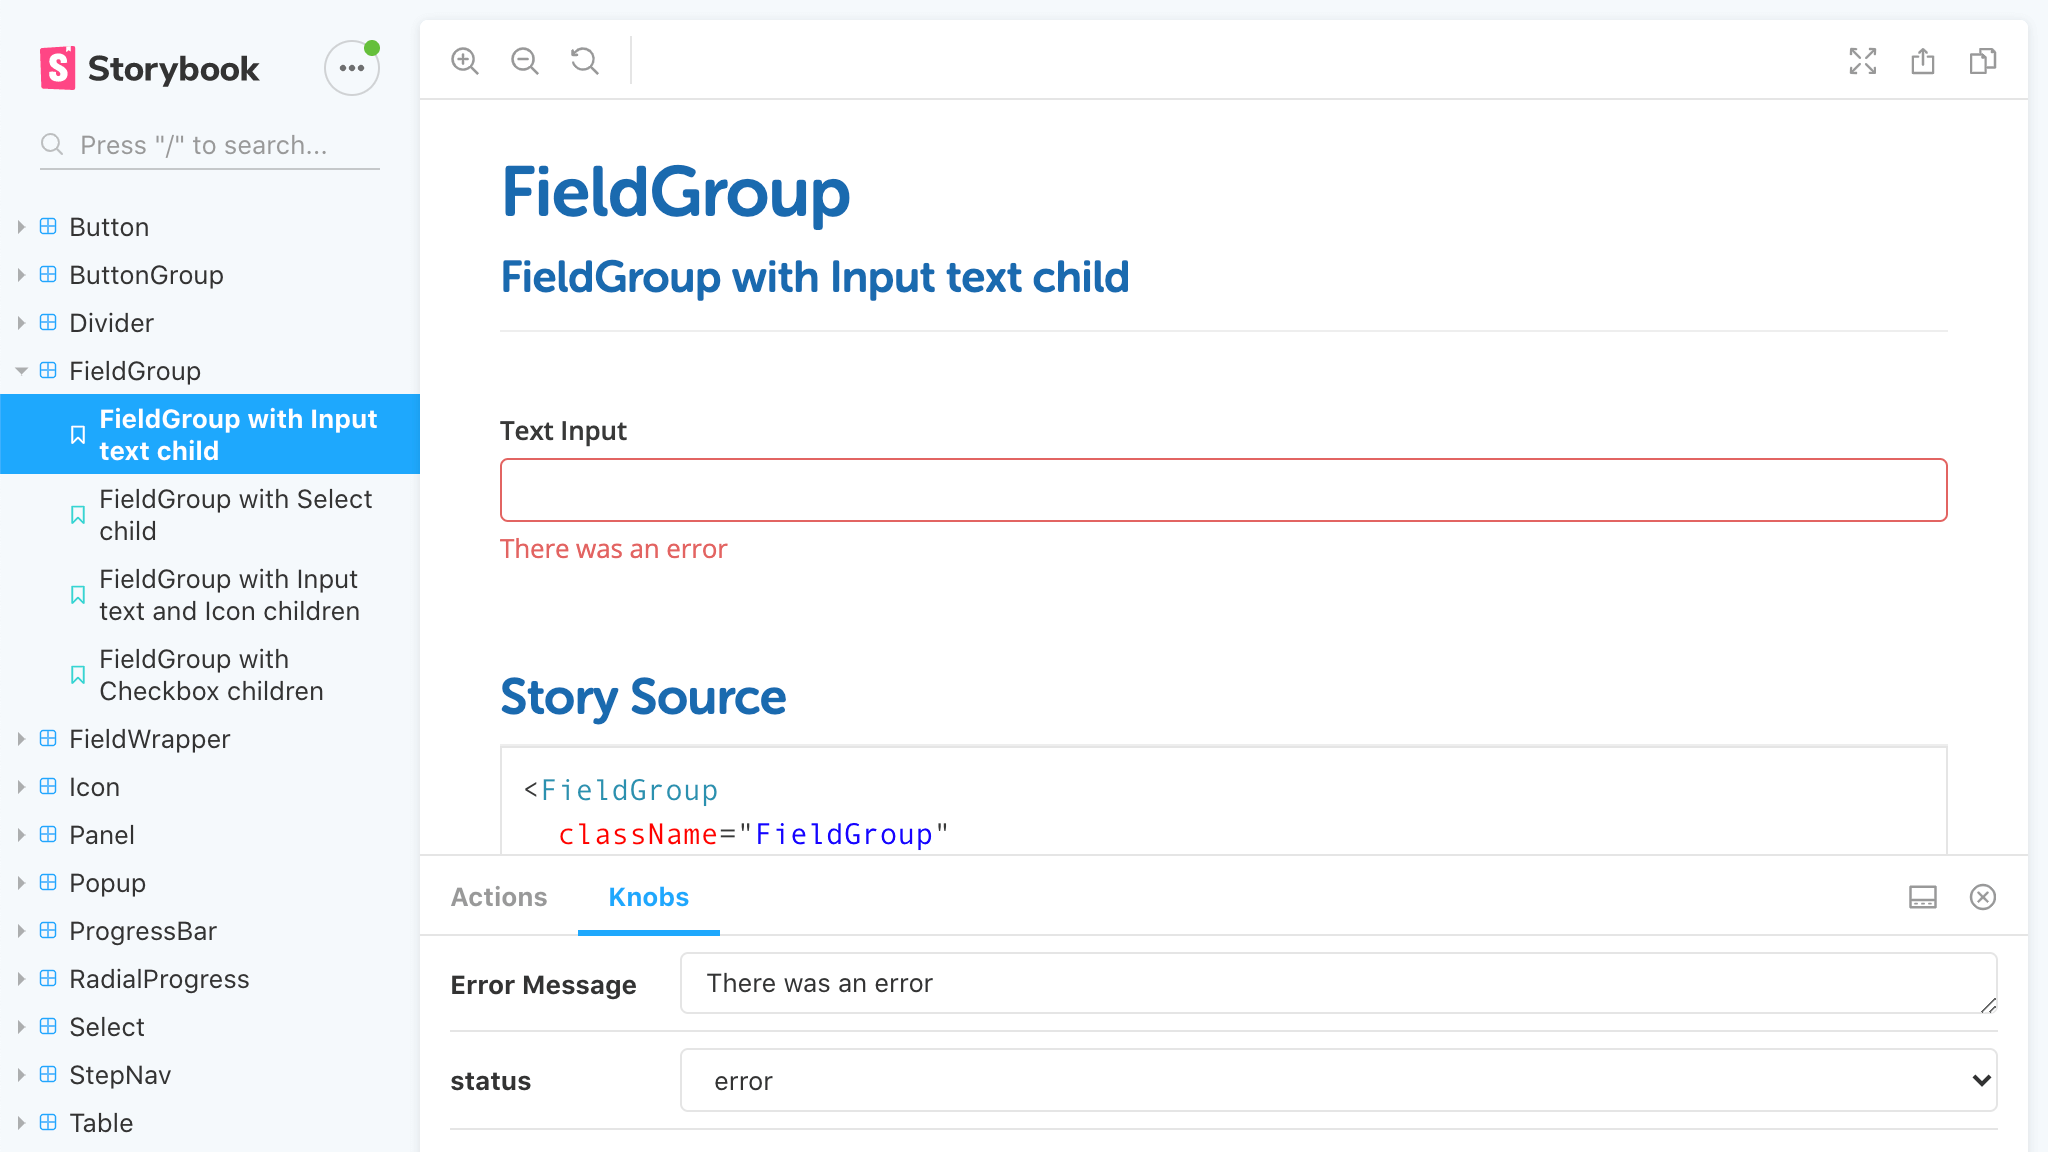
Task: Click the zoom out magnifier icon
Action: [x=525, y=61]
